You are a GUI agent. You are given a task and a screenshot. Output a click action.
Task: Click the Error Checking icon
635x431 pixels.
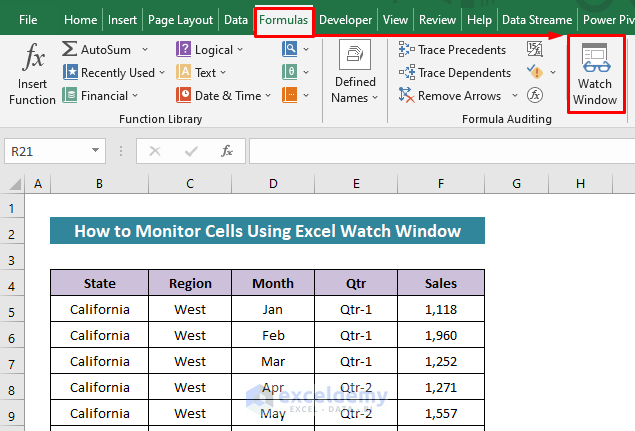pyautogui.click(x=536, y=72)
